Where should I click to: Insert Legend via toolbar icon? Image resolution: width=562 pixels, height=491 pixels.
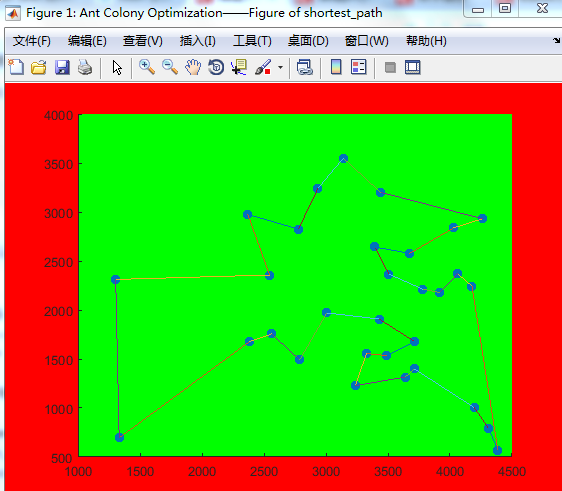click(x=359, y=67)
